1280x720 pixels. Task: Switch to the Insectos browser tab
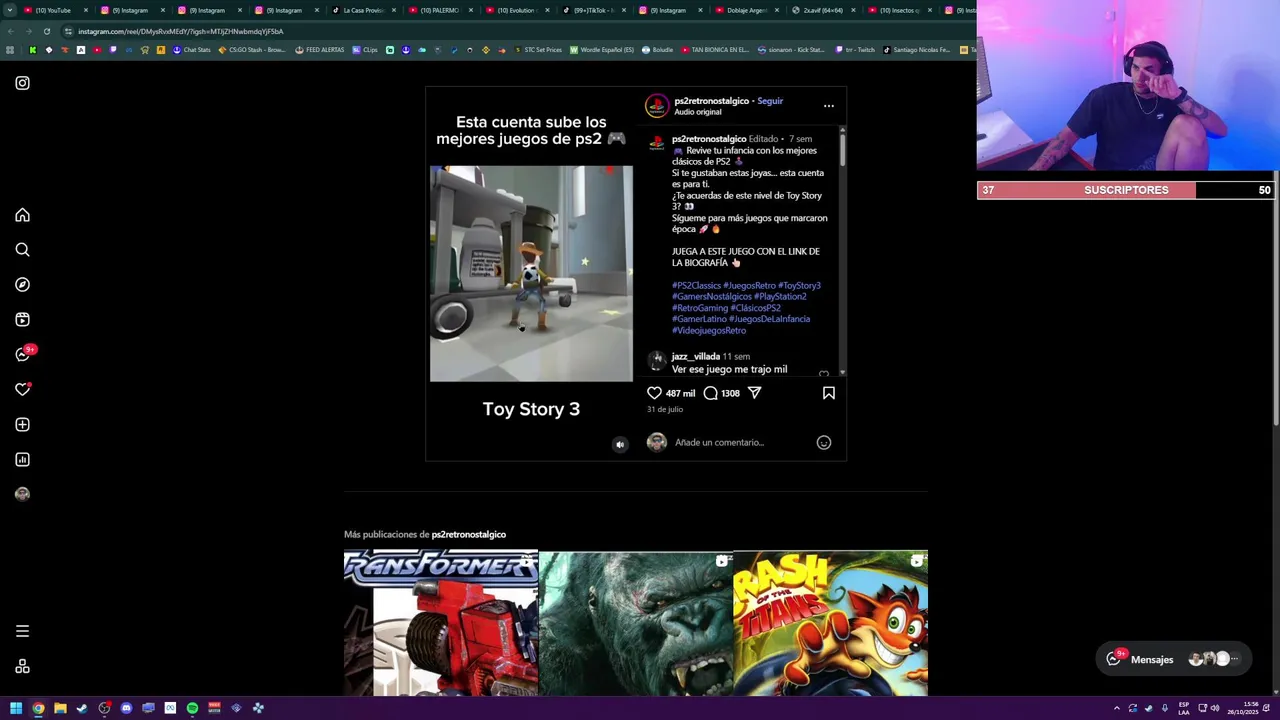[901, 10]
